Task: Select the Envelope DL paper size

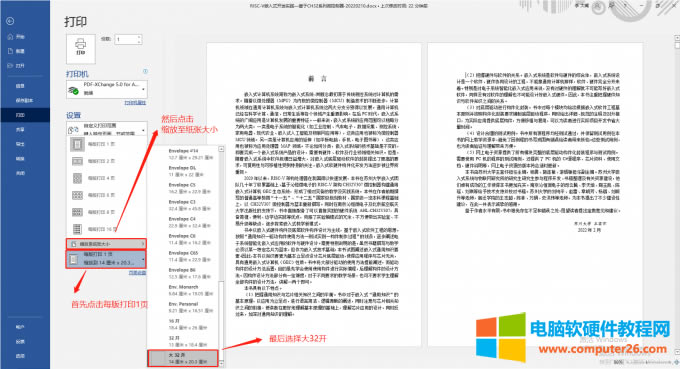Action: (x=183, y=171)
